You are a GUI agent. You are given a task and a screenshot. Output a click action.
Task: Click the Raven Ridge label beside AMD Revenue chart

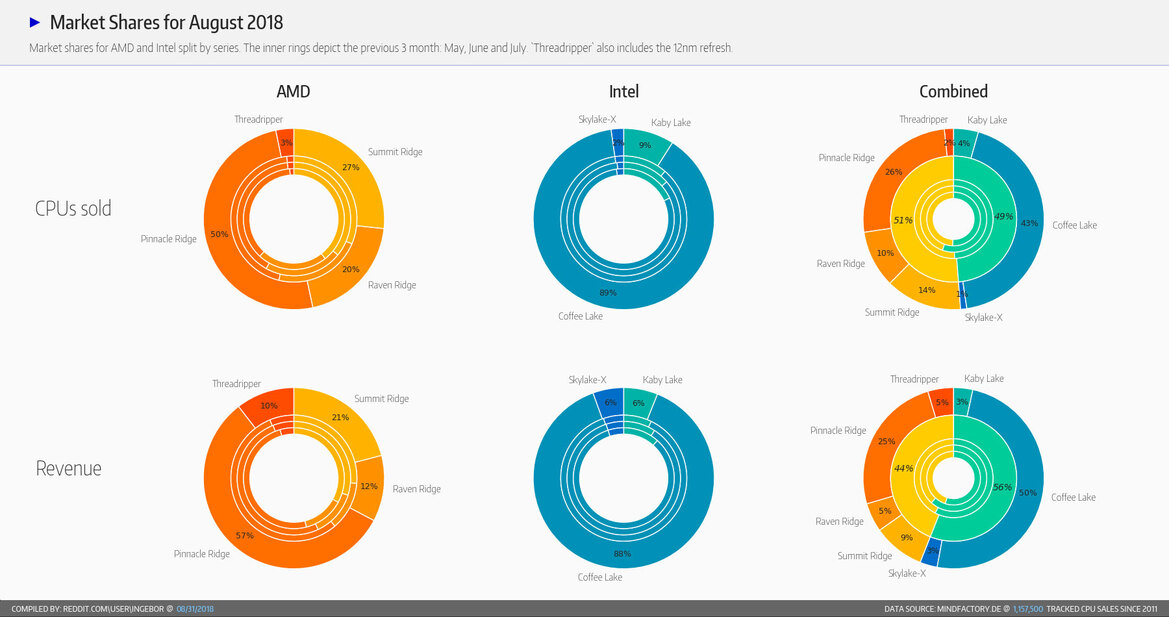pyautogui.click(x=417, y=490)
